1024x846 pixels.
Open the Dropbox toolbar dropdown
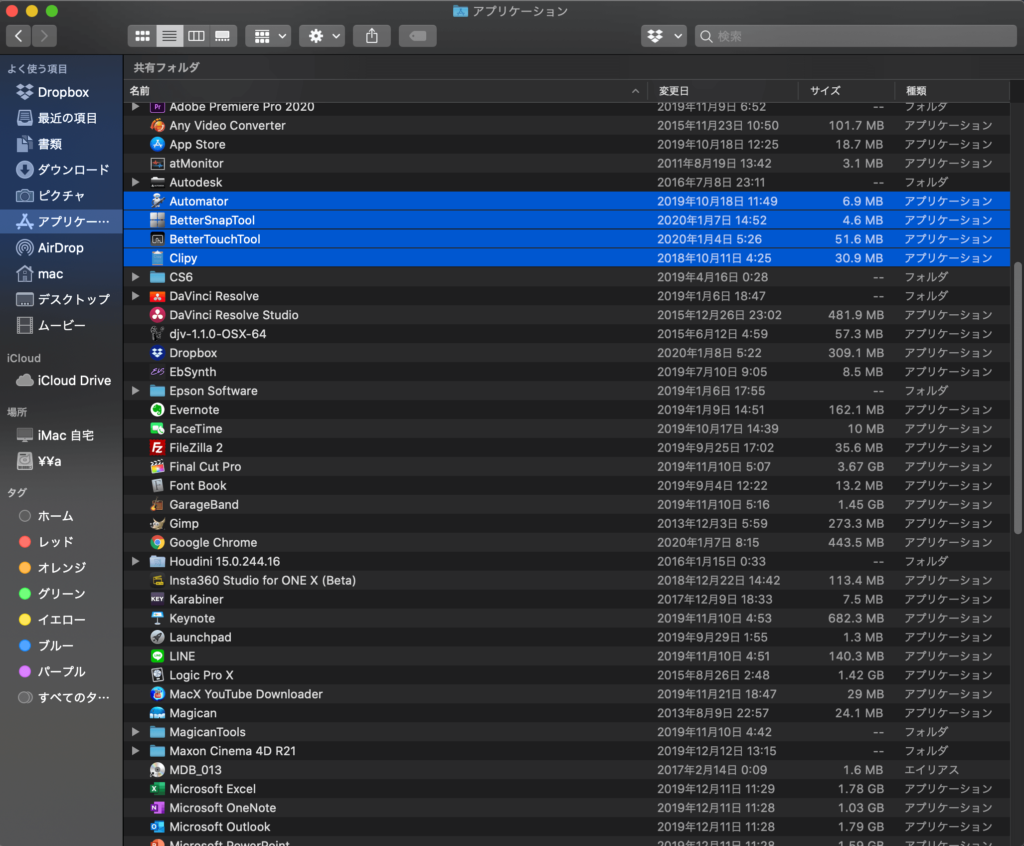coord(664,36)
